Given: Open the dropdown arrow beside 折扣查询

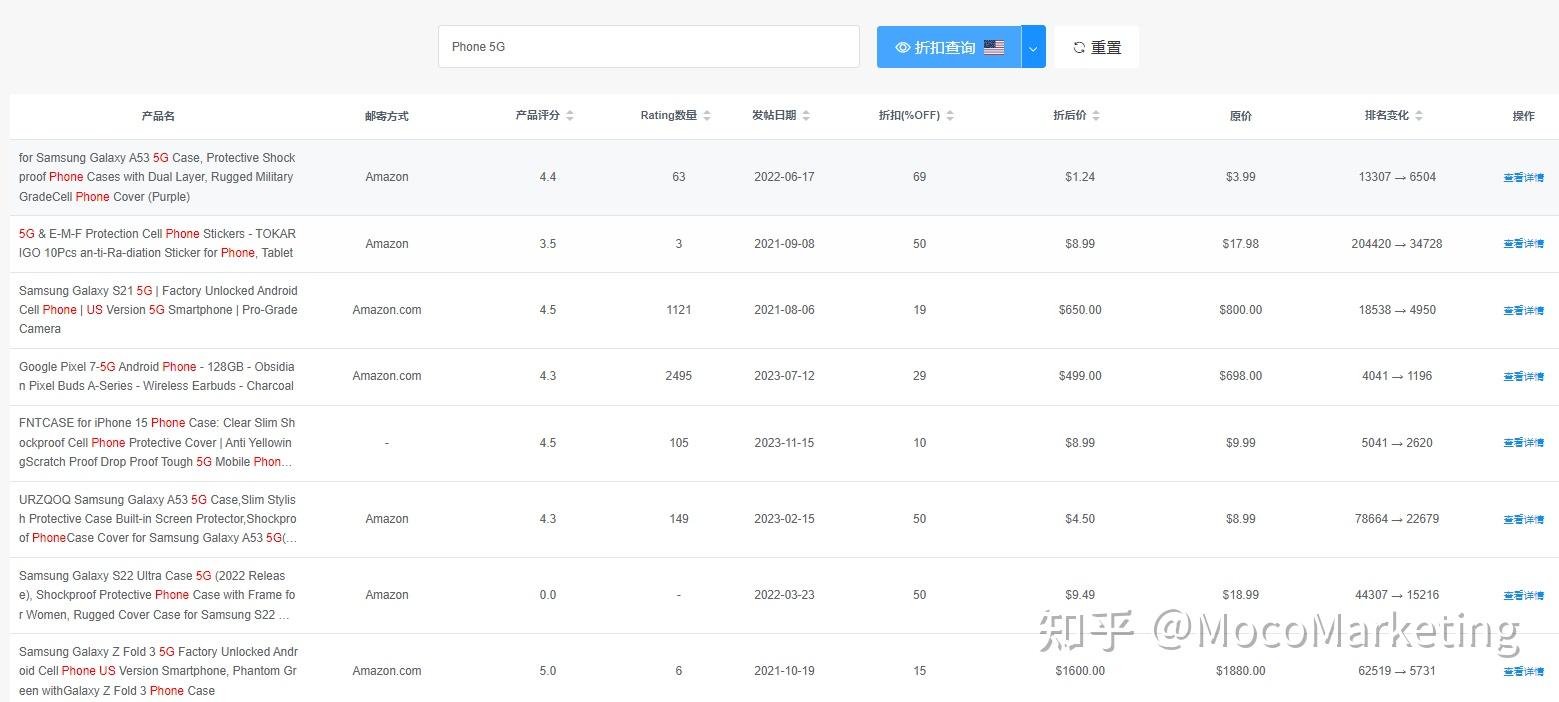Looking at the screenshot, I should pyautogui.click(x=1033, y=47).
